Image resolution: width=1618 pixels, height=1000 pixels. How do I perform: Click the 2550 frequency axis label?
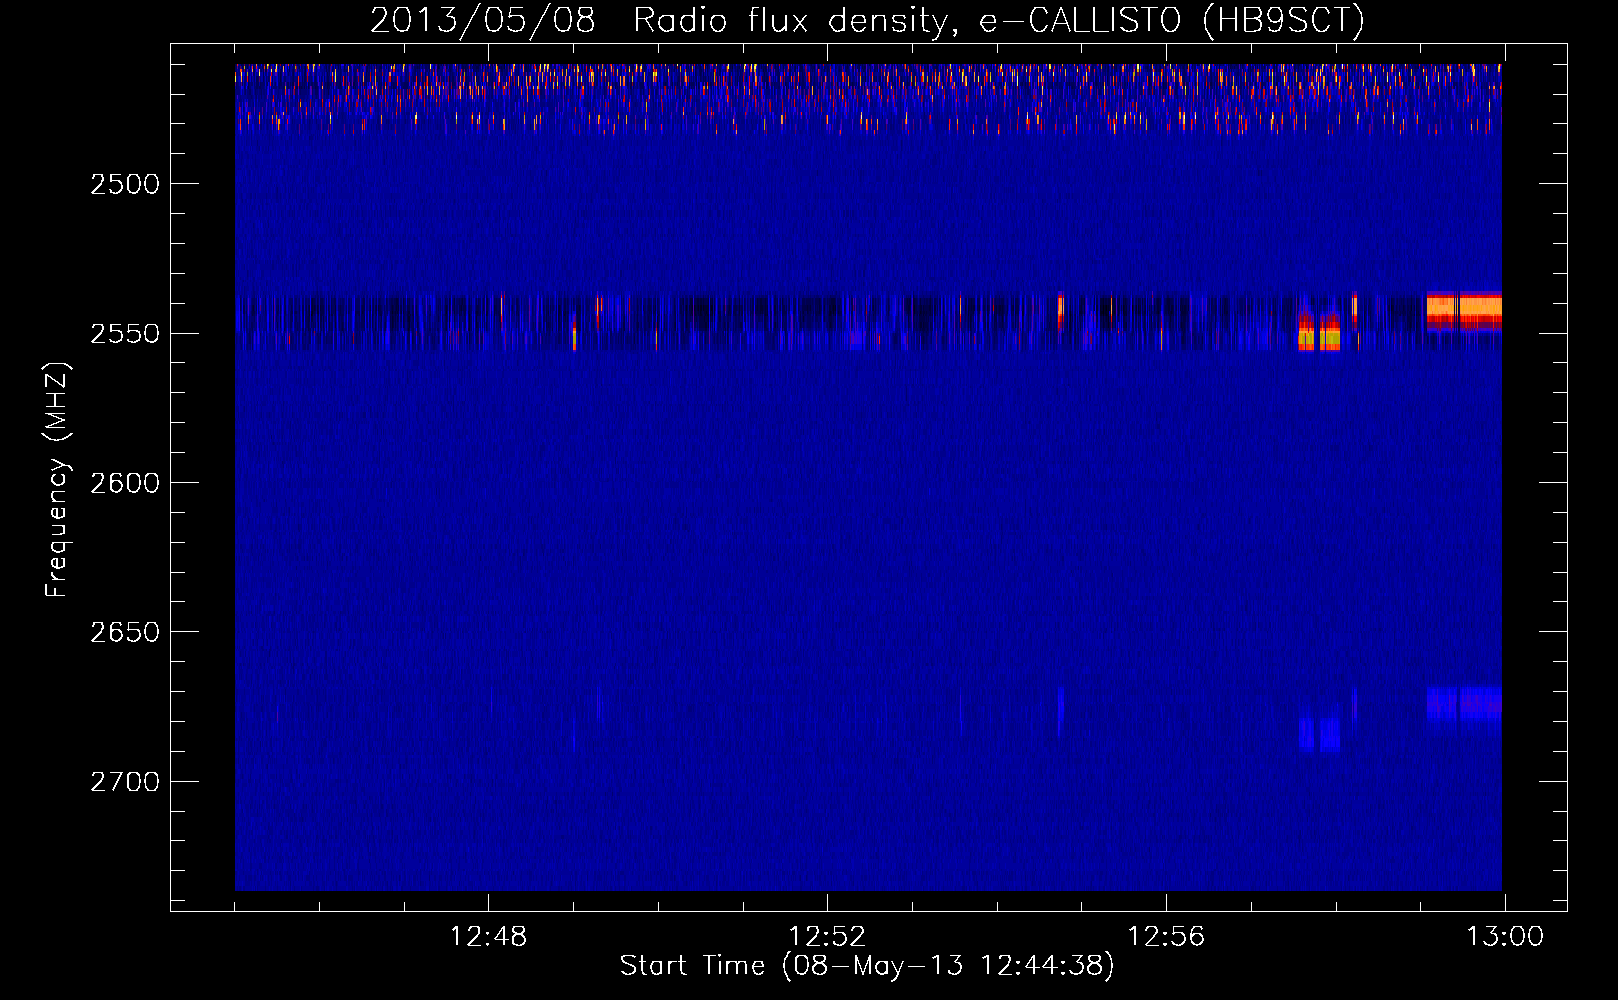tap(125, 334)
